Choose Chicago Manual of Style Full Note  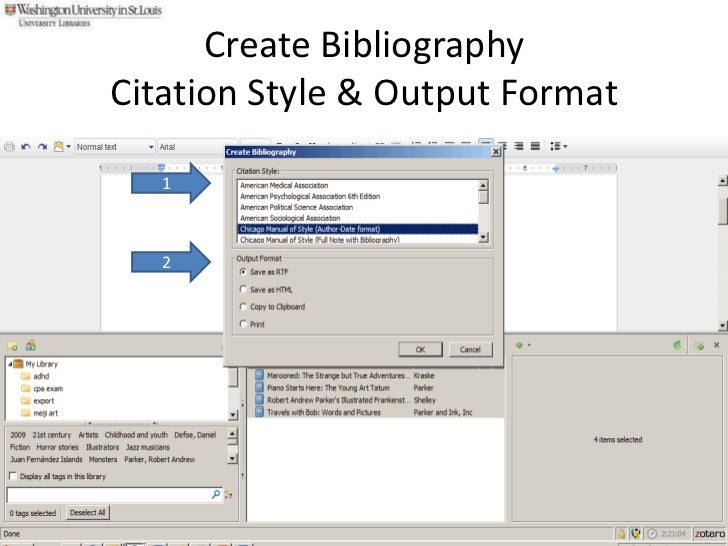click(x=358, y=240)
